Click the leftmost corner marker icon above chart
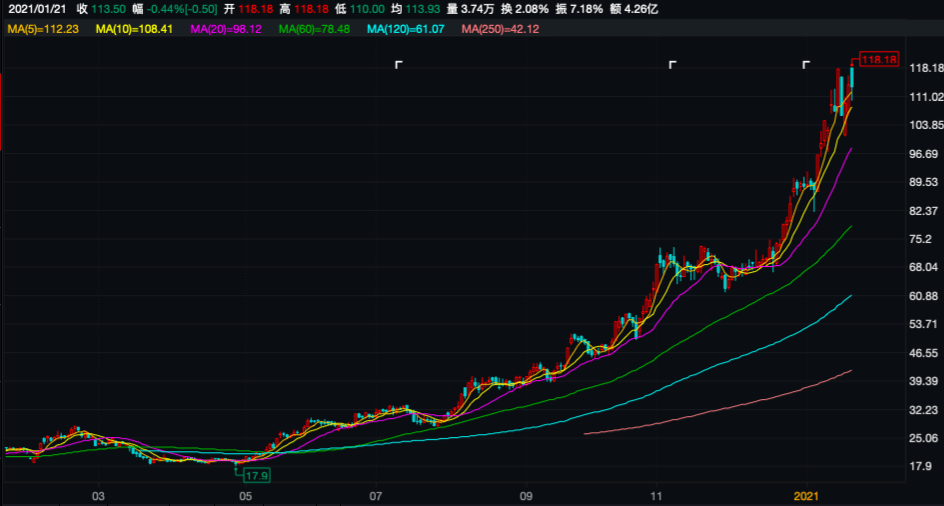The height and width of the screenshot is (506, 944). [x=398, y=65]
